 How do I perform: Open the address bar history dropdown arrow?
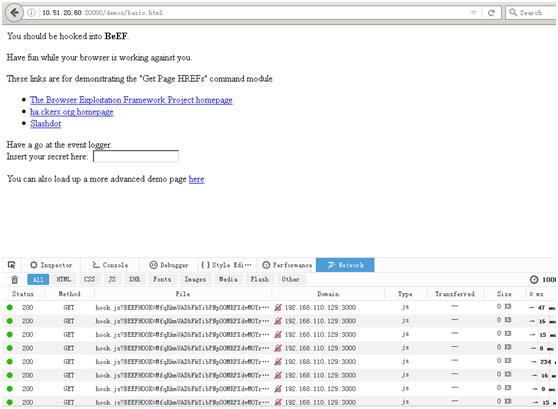473,13
